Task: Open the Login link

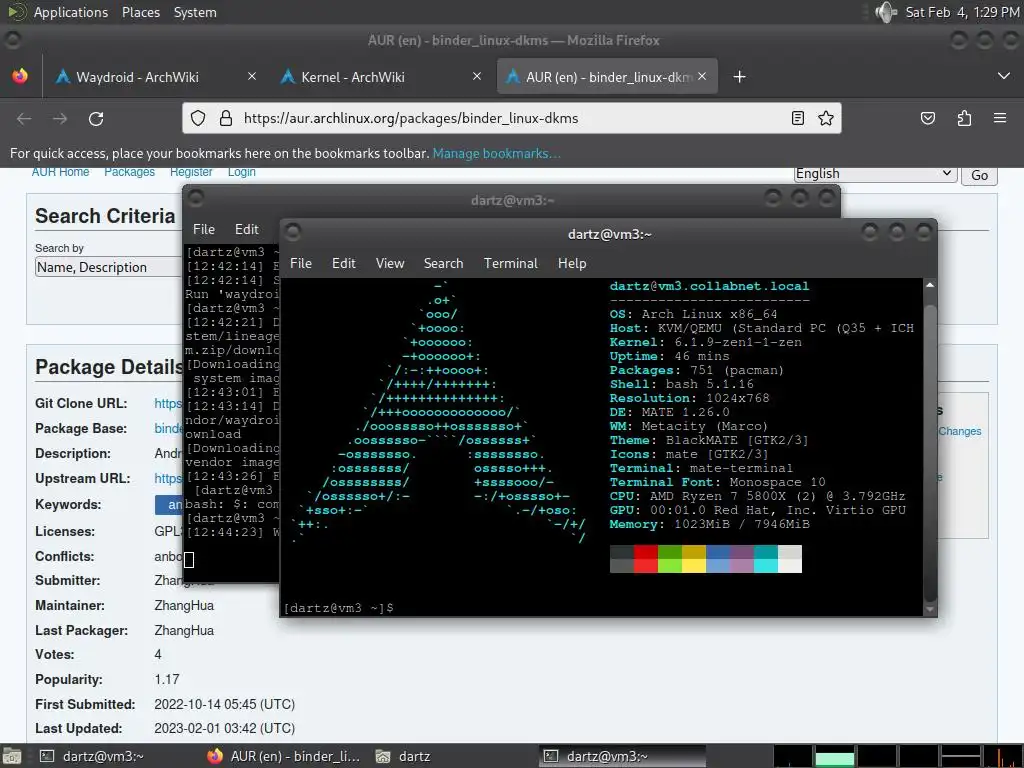Action: pyautogui.click(x=242, y=172)
